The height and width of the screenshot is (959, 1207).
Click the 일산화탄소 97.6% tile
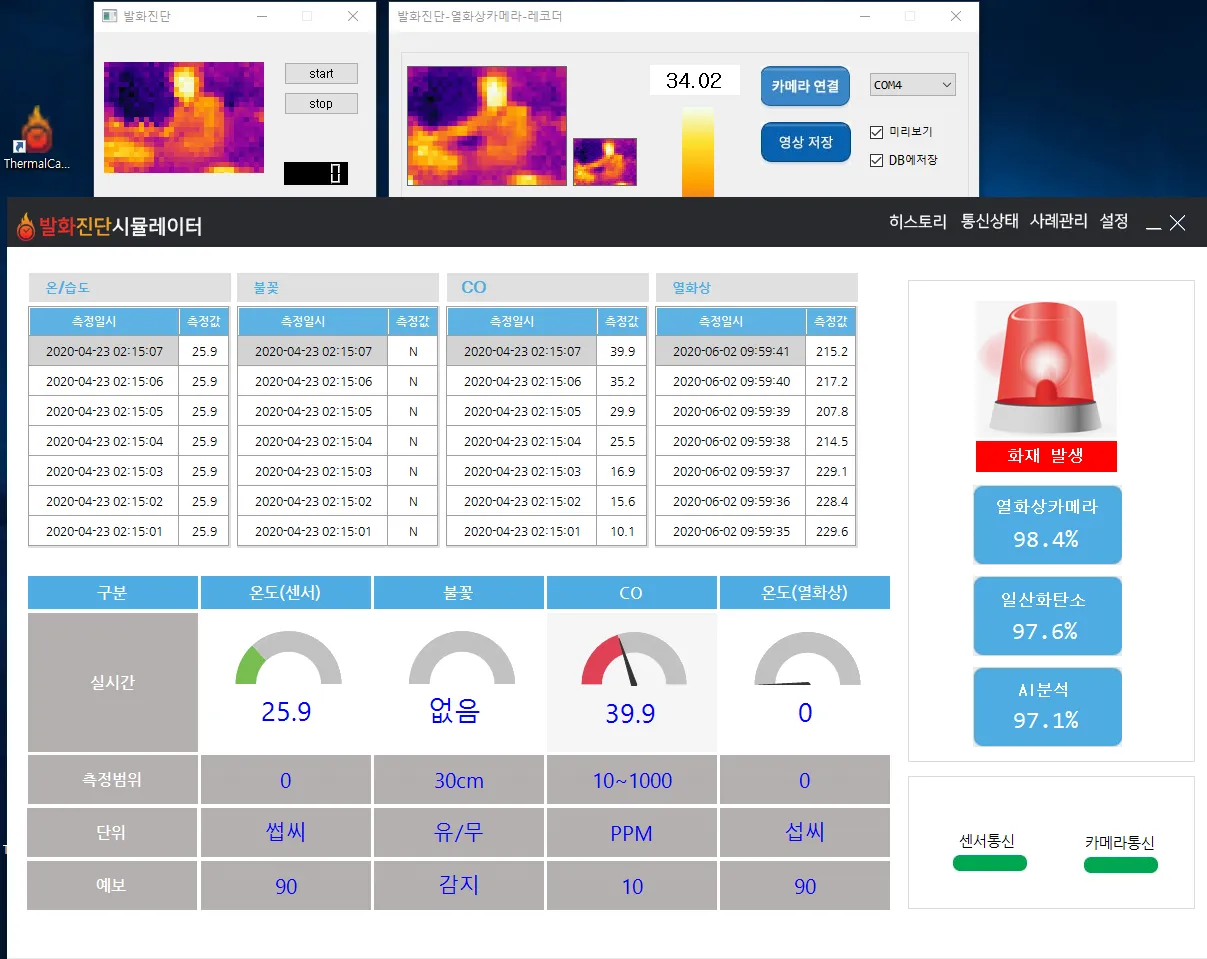tap(1048, 616)
